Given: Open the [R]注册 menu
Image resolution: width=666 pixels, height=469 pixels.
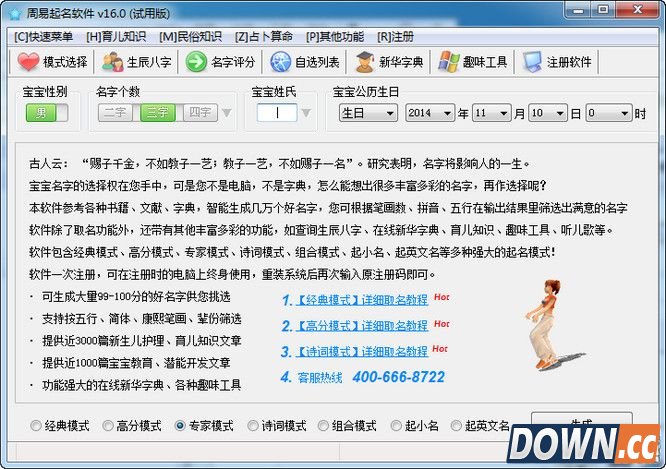Looking at the screenshot, I should (x=395, y=37).
